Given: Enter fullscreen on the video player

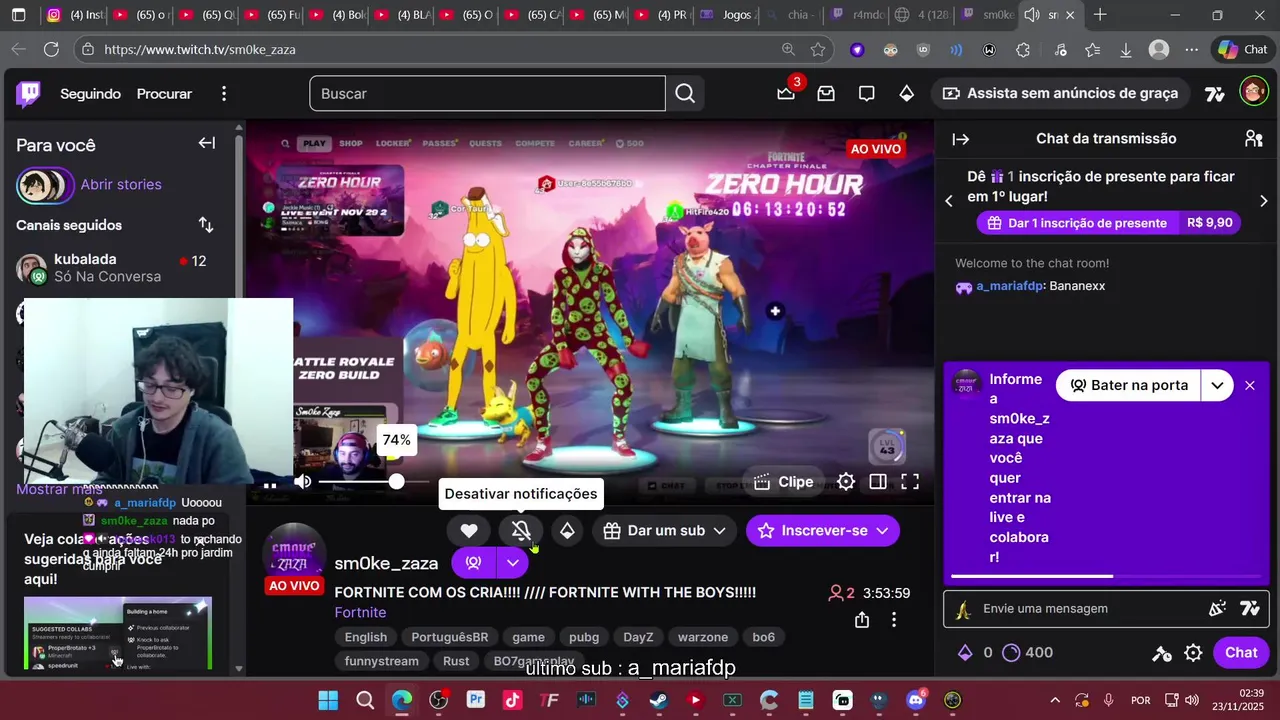Looking at the screenshot, I should [910, 482].
